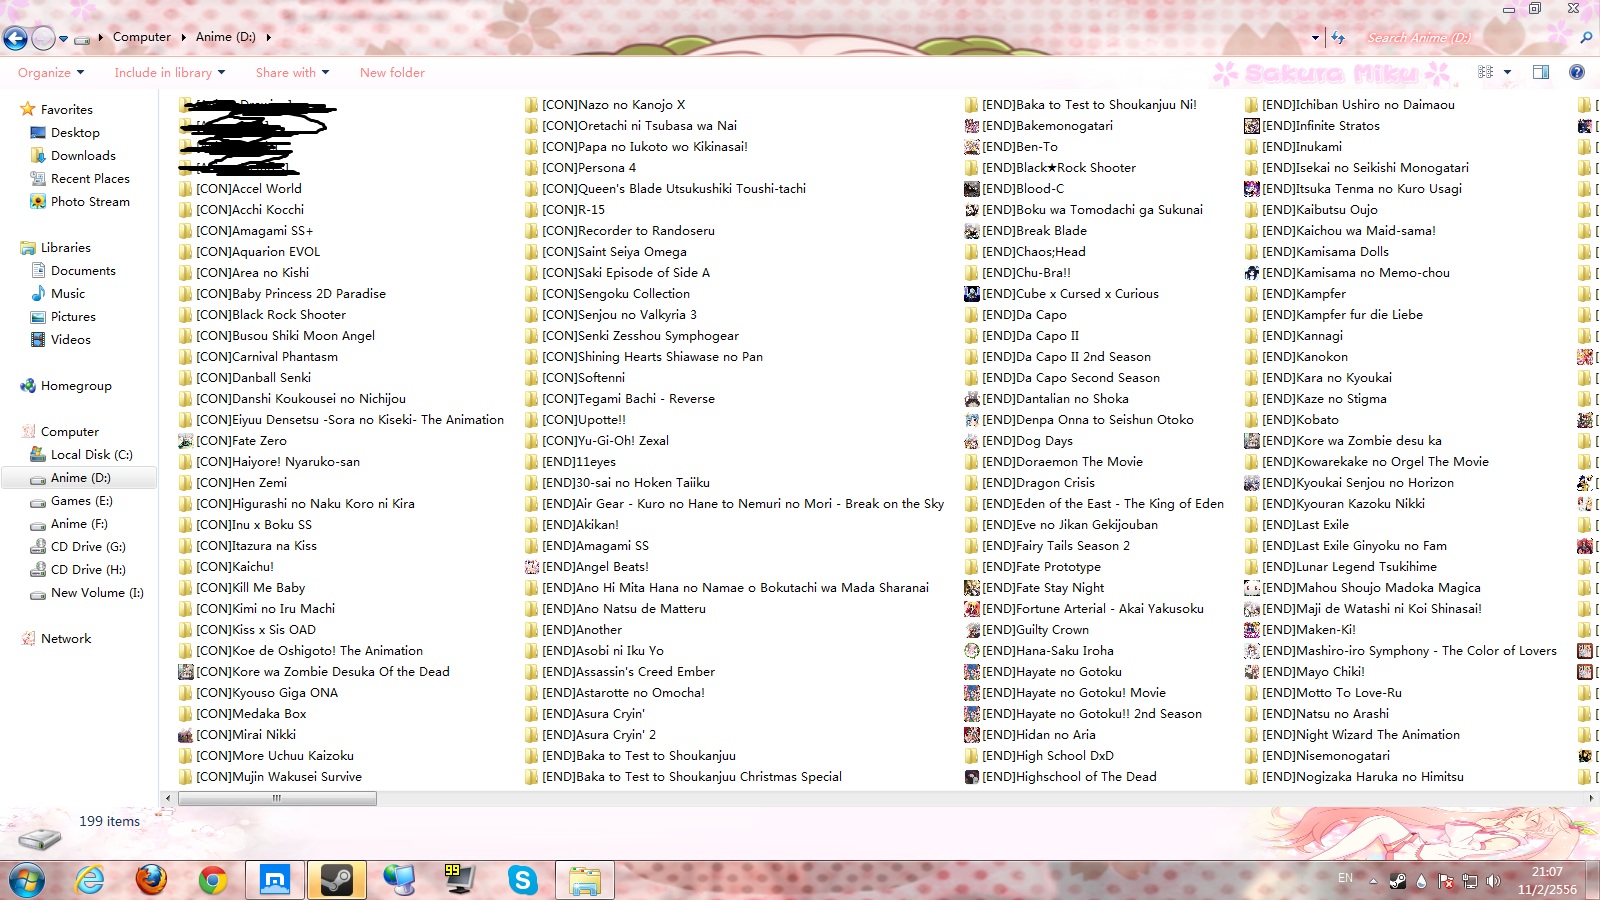Select Homegroup in the navigation pane
The image size is (1600, 900).
tap(76, 386)
